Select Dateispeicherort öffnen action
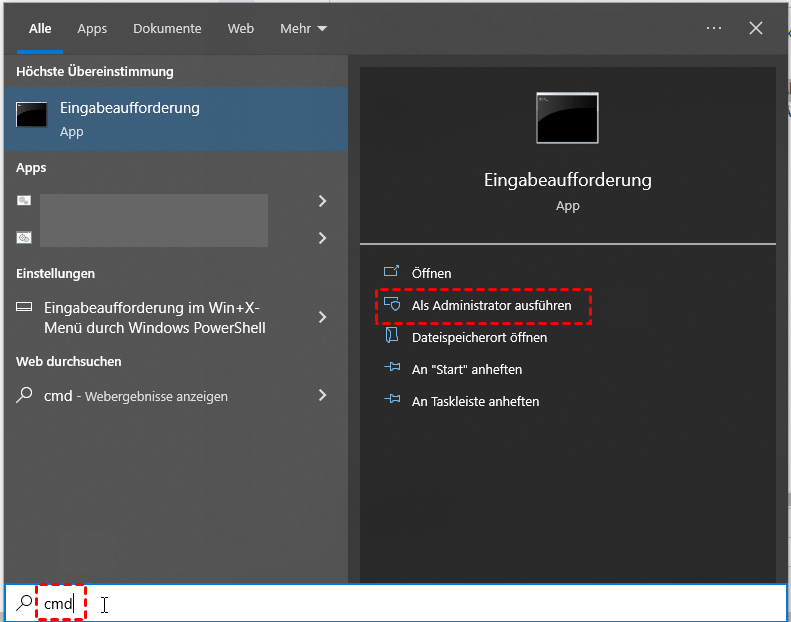The width and height of the screenshot is (791, 622). pos(479,338)
